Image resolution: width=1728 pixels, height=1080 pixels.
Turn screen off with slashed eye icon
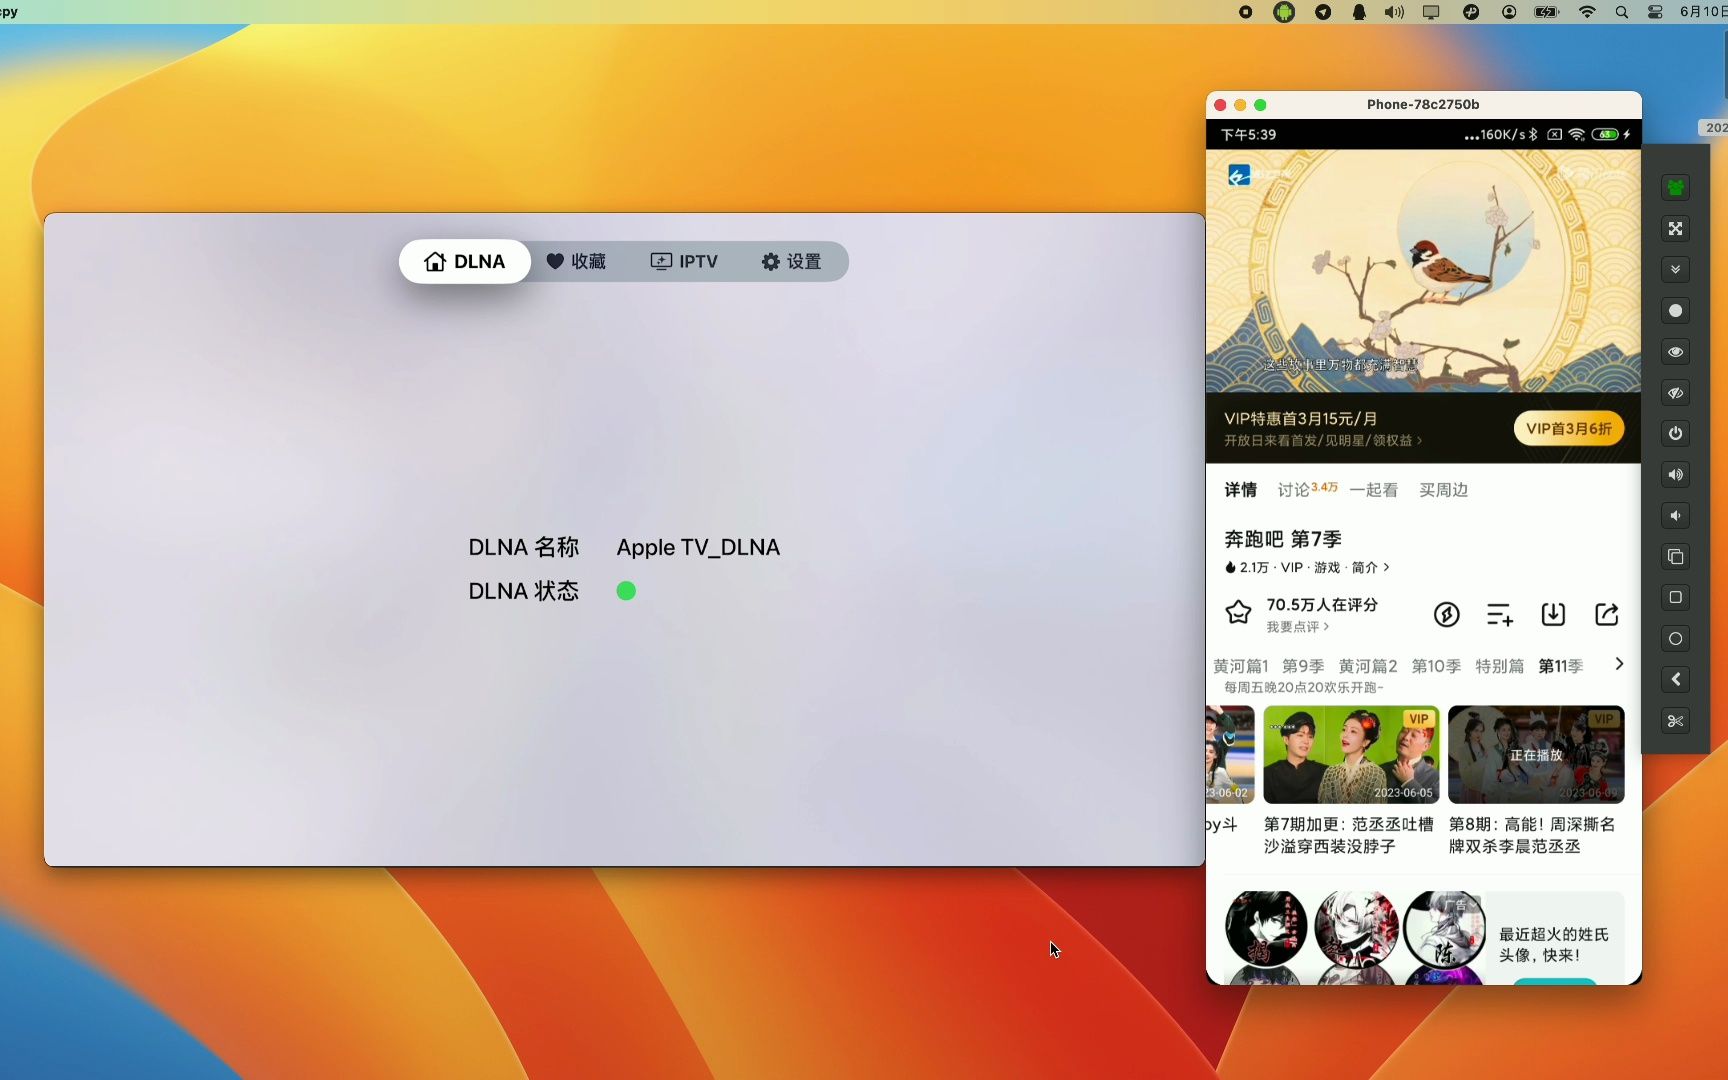coord(1675,392)
